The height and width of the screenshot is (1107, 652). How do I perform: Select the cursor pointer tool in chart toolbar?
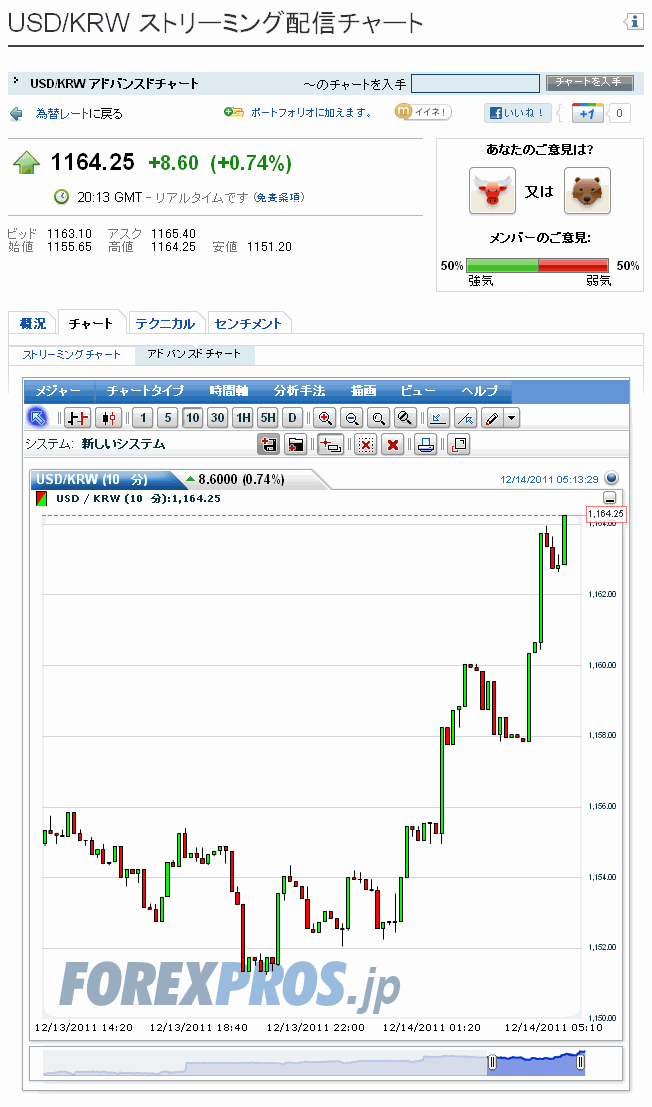36,418
